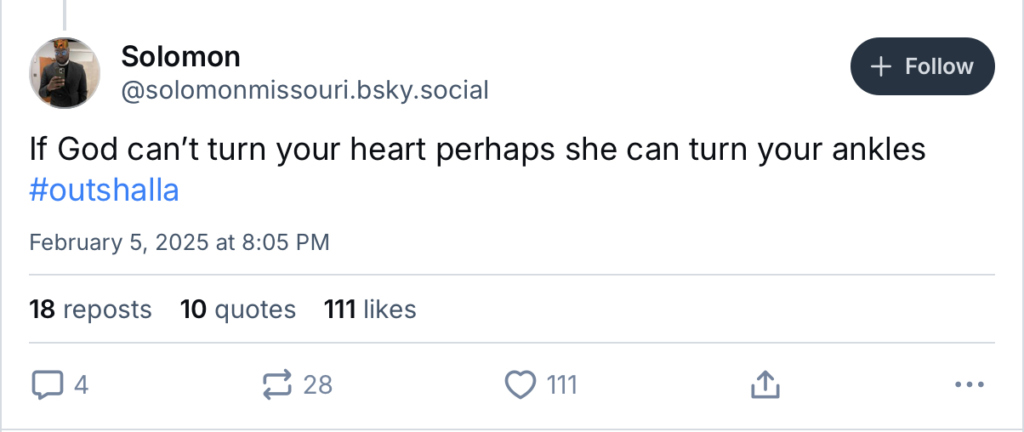
Task: Click the share upload icon
Action: 763,384
